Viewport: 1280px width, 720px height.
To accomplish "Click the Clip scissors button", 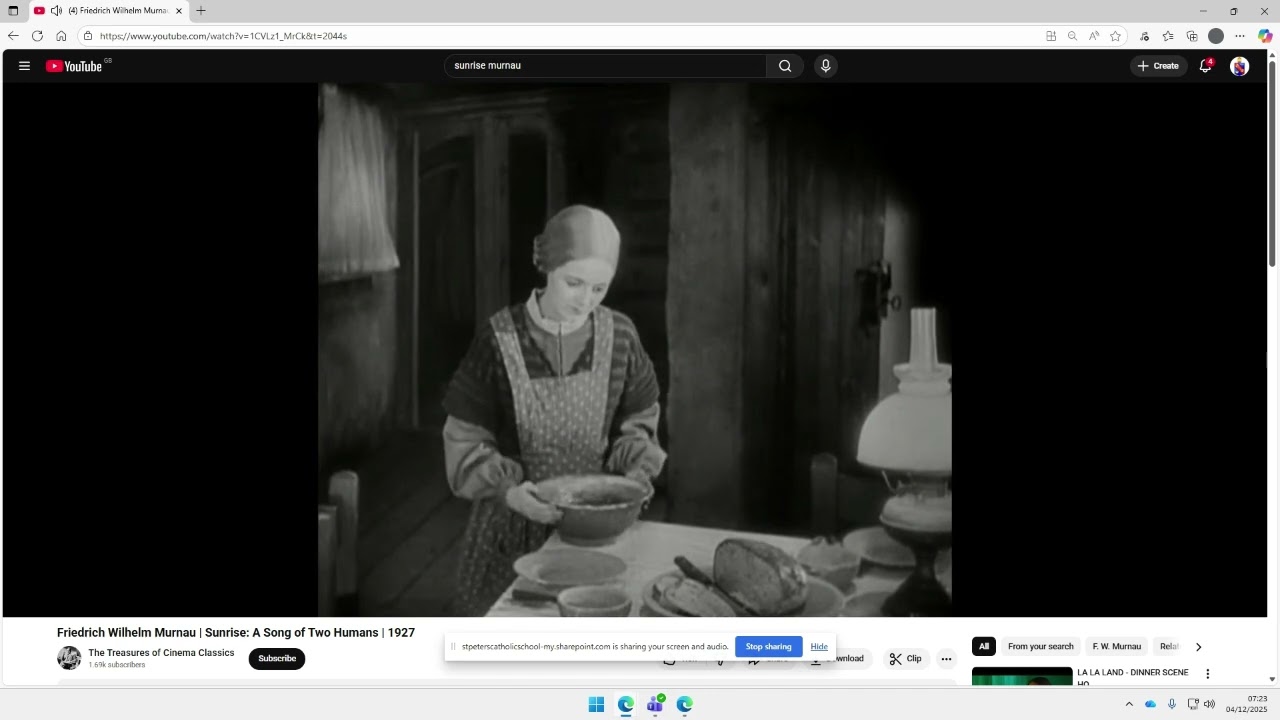I will [x=906, y=659].
